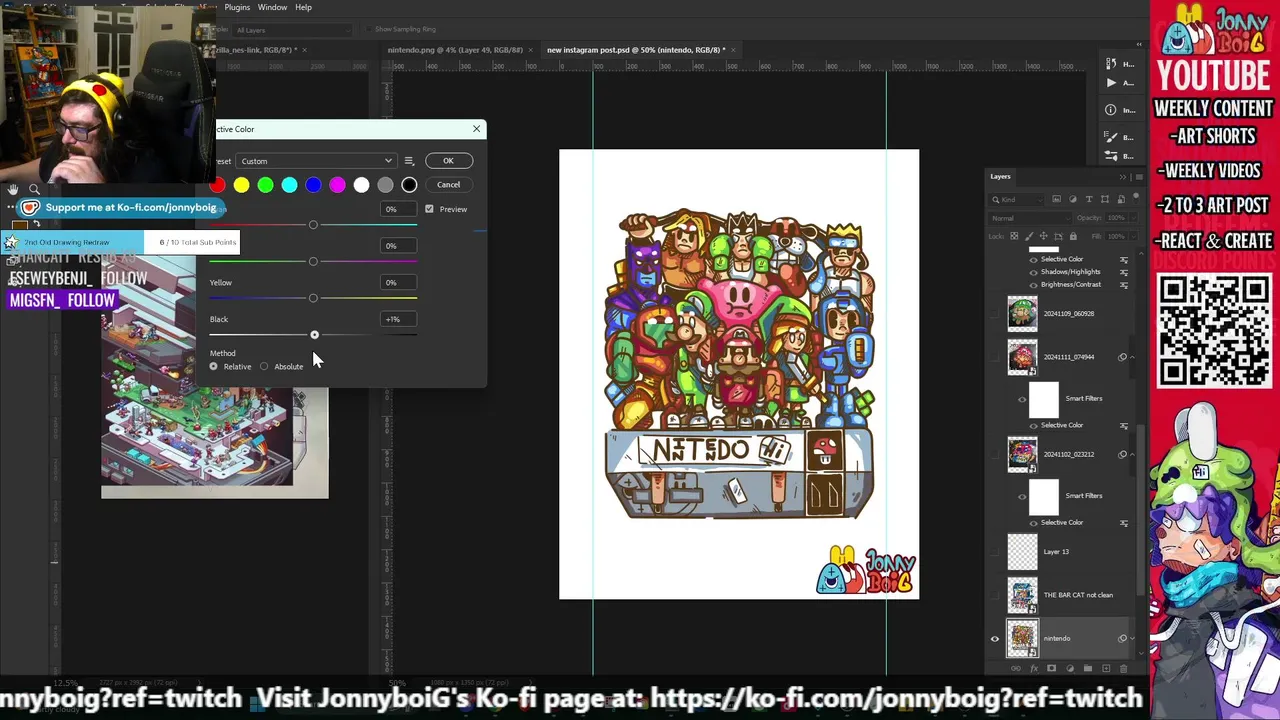Open Selective Color preset options menu icon
The image size is (1280, 720).
pyautogui.click(x=409, y=161)
